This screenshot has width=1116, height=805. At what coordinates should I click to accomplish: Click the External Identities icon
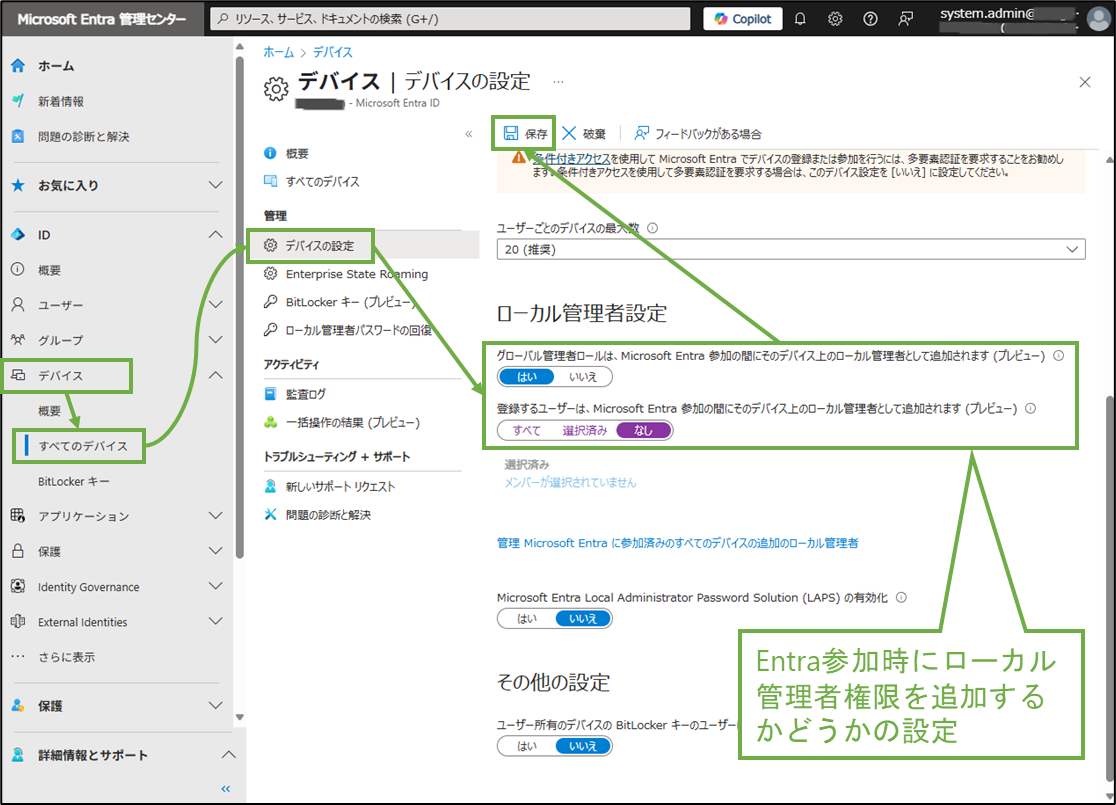point(19,621)
